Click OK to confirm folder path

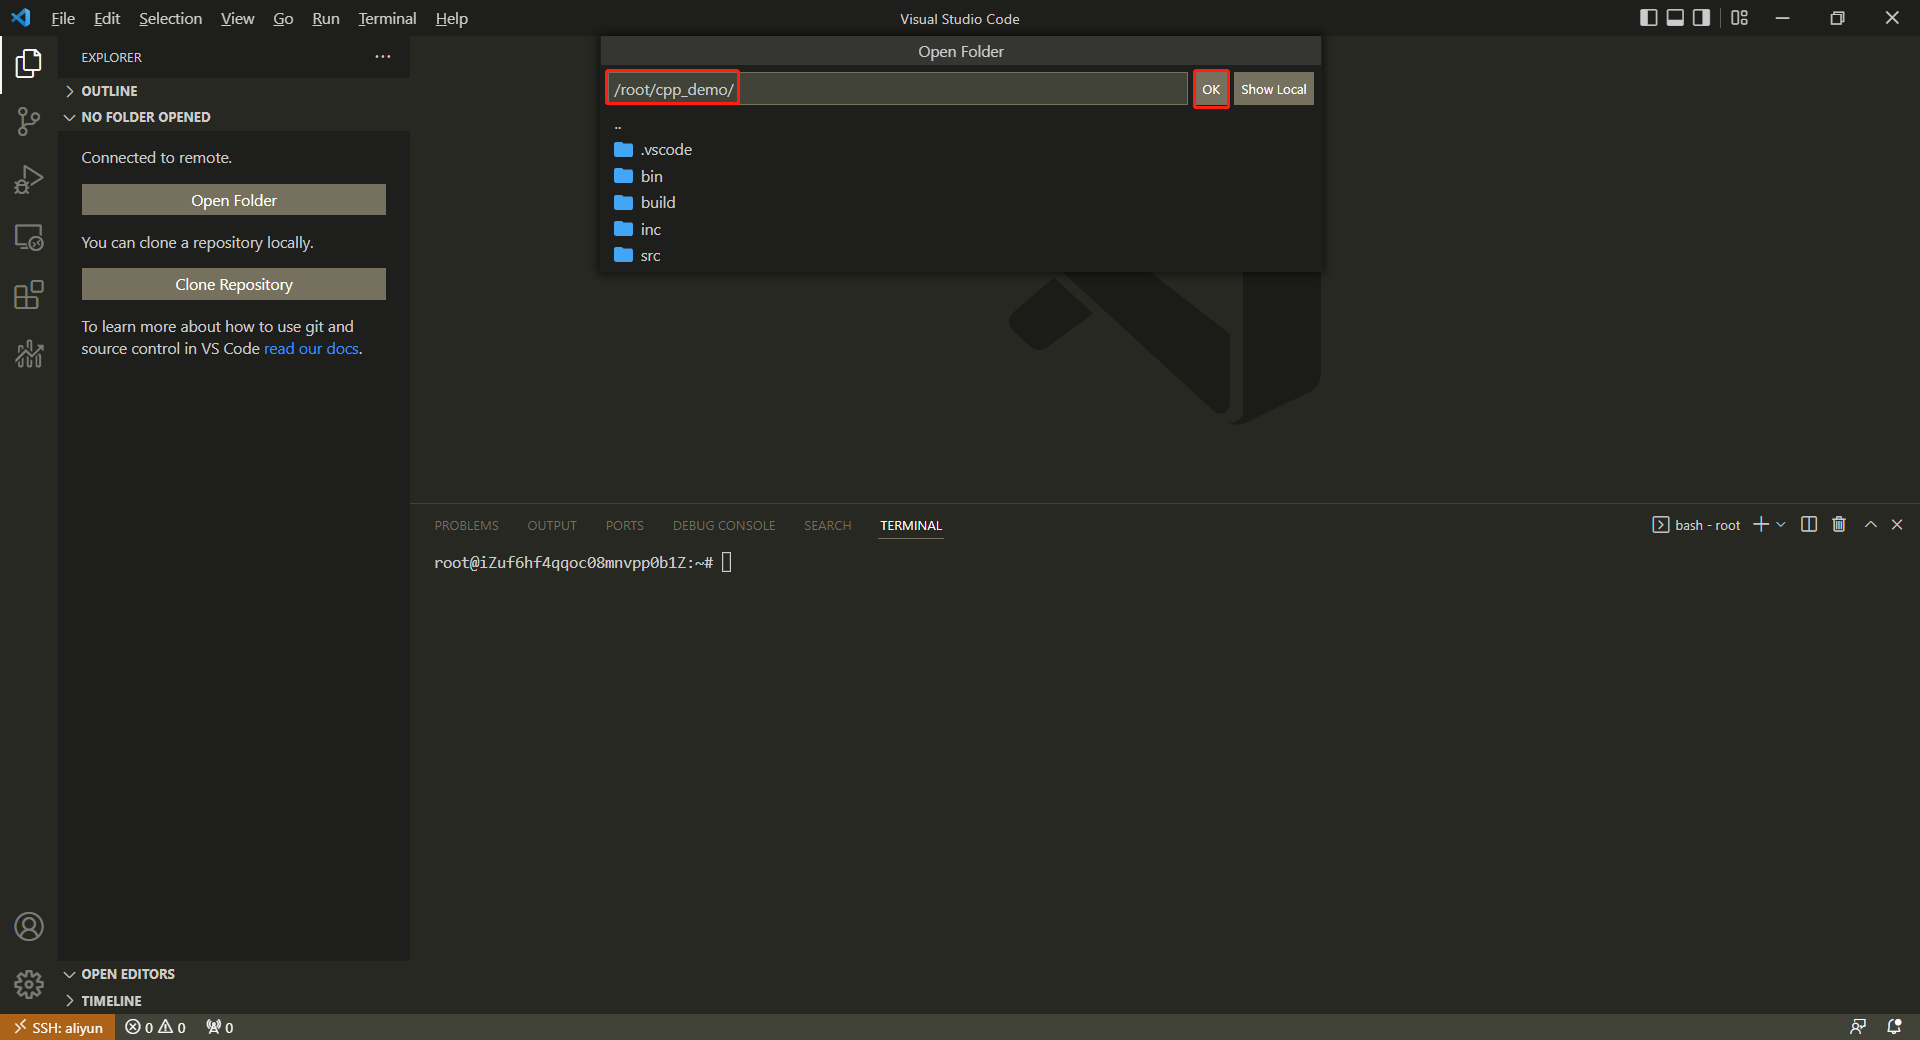click(x=1210, y=89)
